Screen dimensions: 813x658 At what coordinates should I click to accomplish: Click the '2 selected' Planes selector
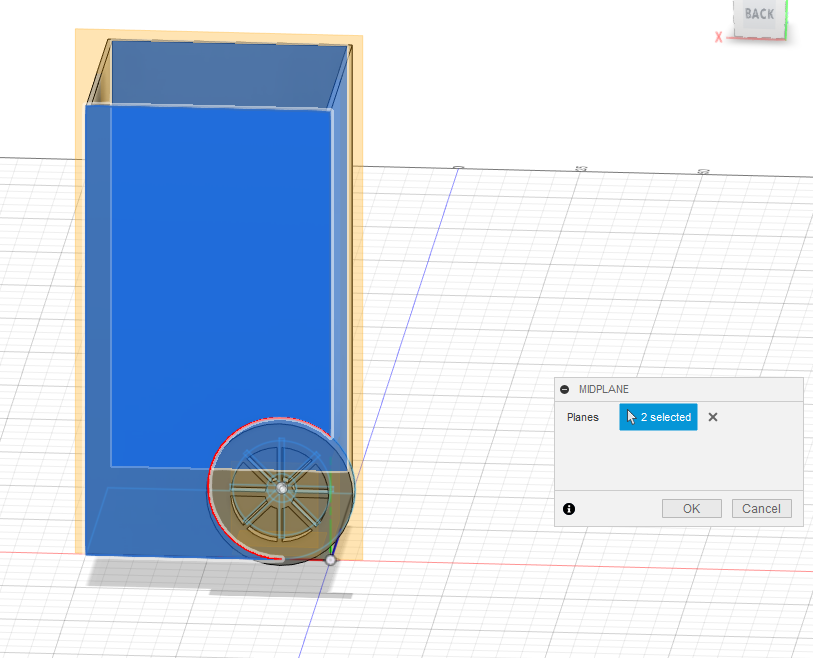point(658,417)
